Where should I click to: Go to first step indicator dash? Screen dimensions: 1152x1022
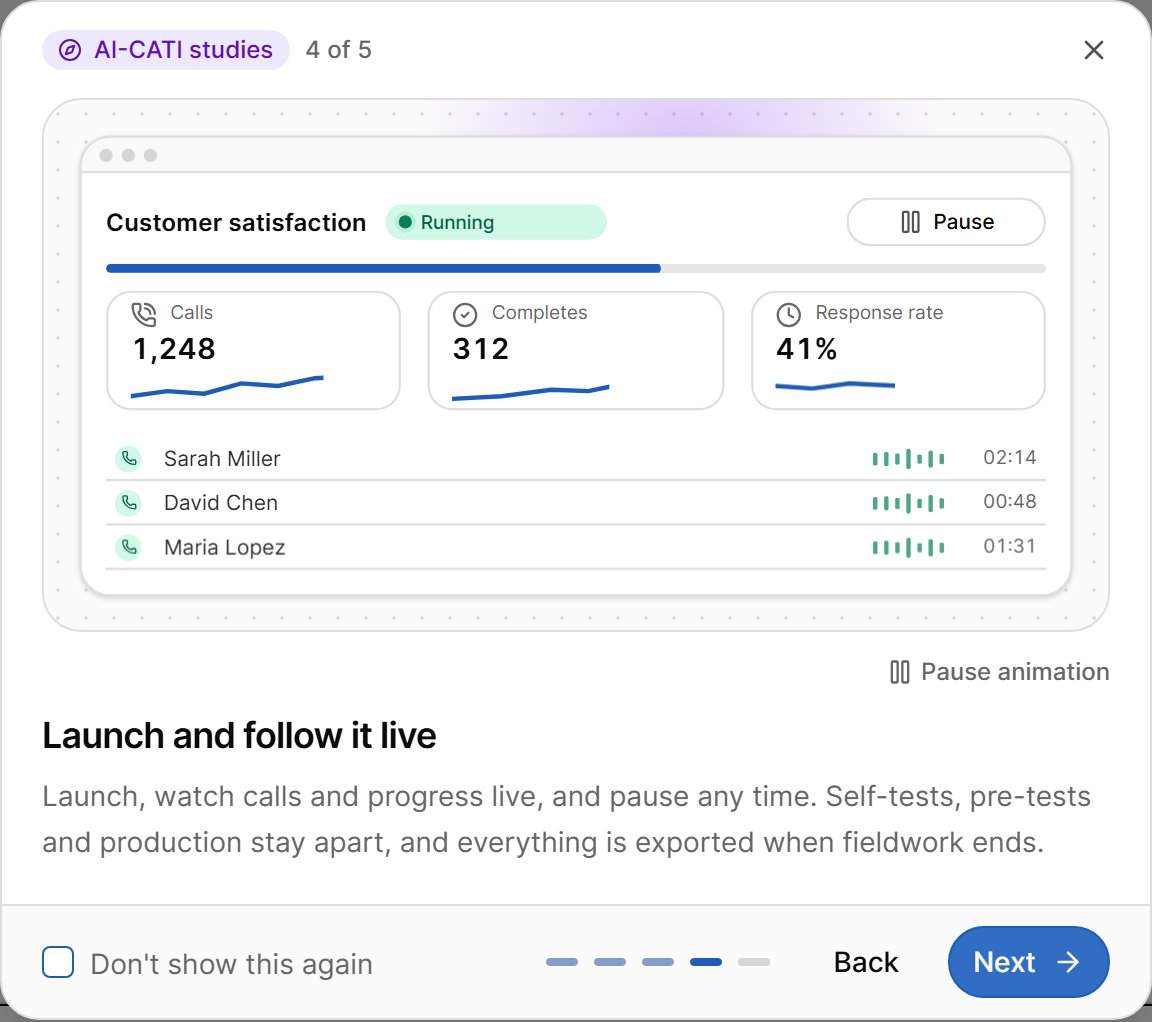point(562,962)
